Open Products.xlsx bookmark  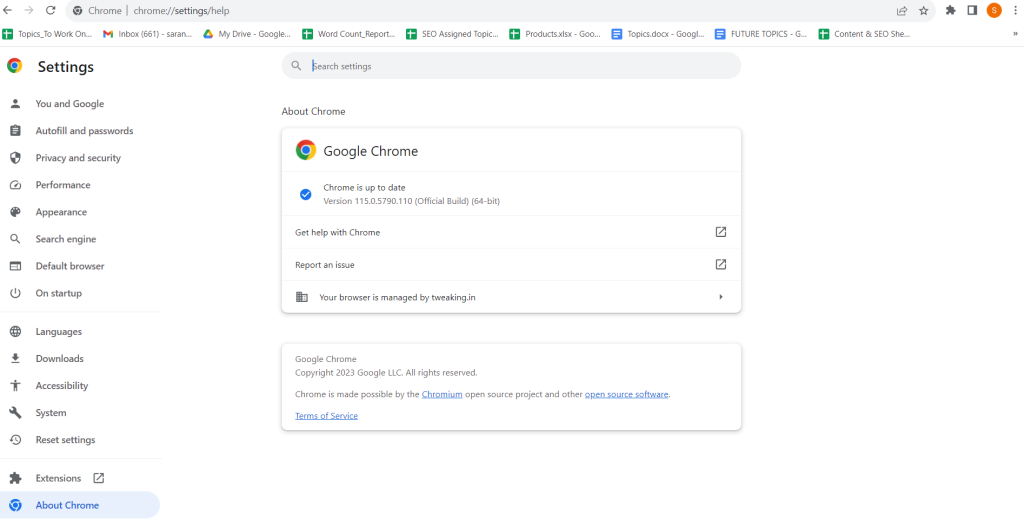pyautogui.click(x=555, y=34)
